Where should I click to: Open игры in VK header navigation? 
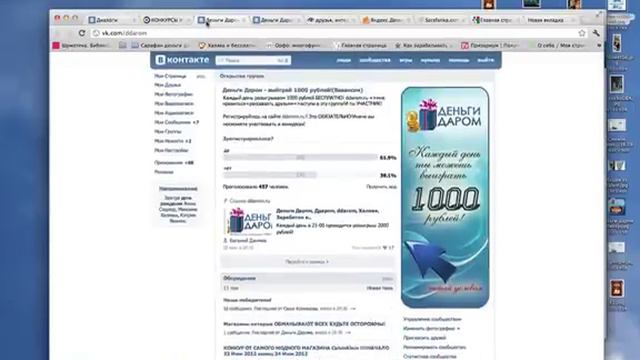click(405, 60)
